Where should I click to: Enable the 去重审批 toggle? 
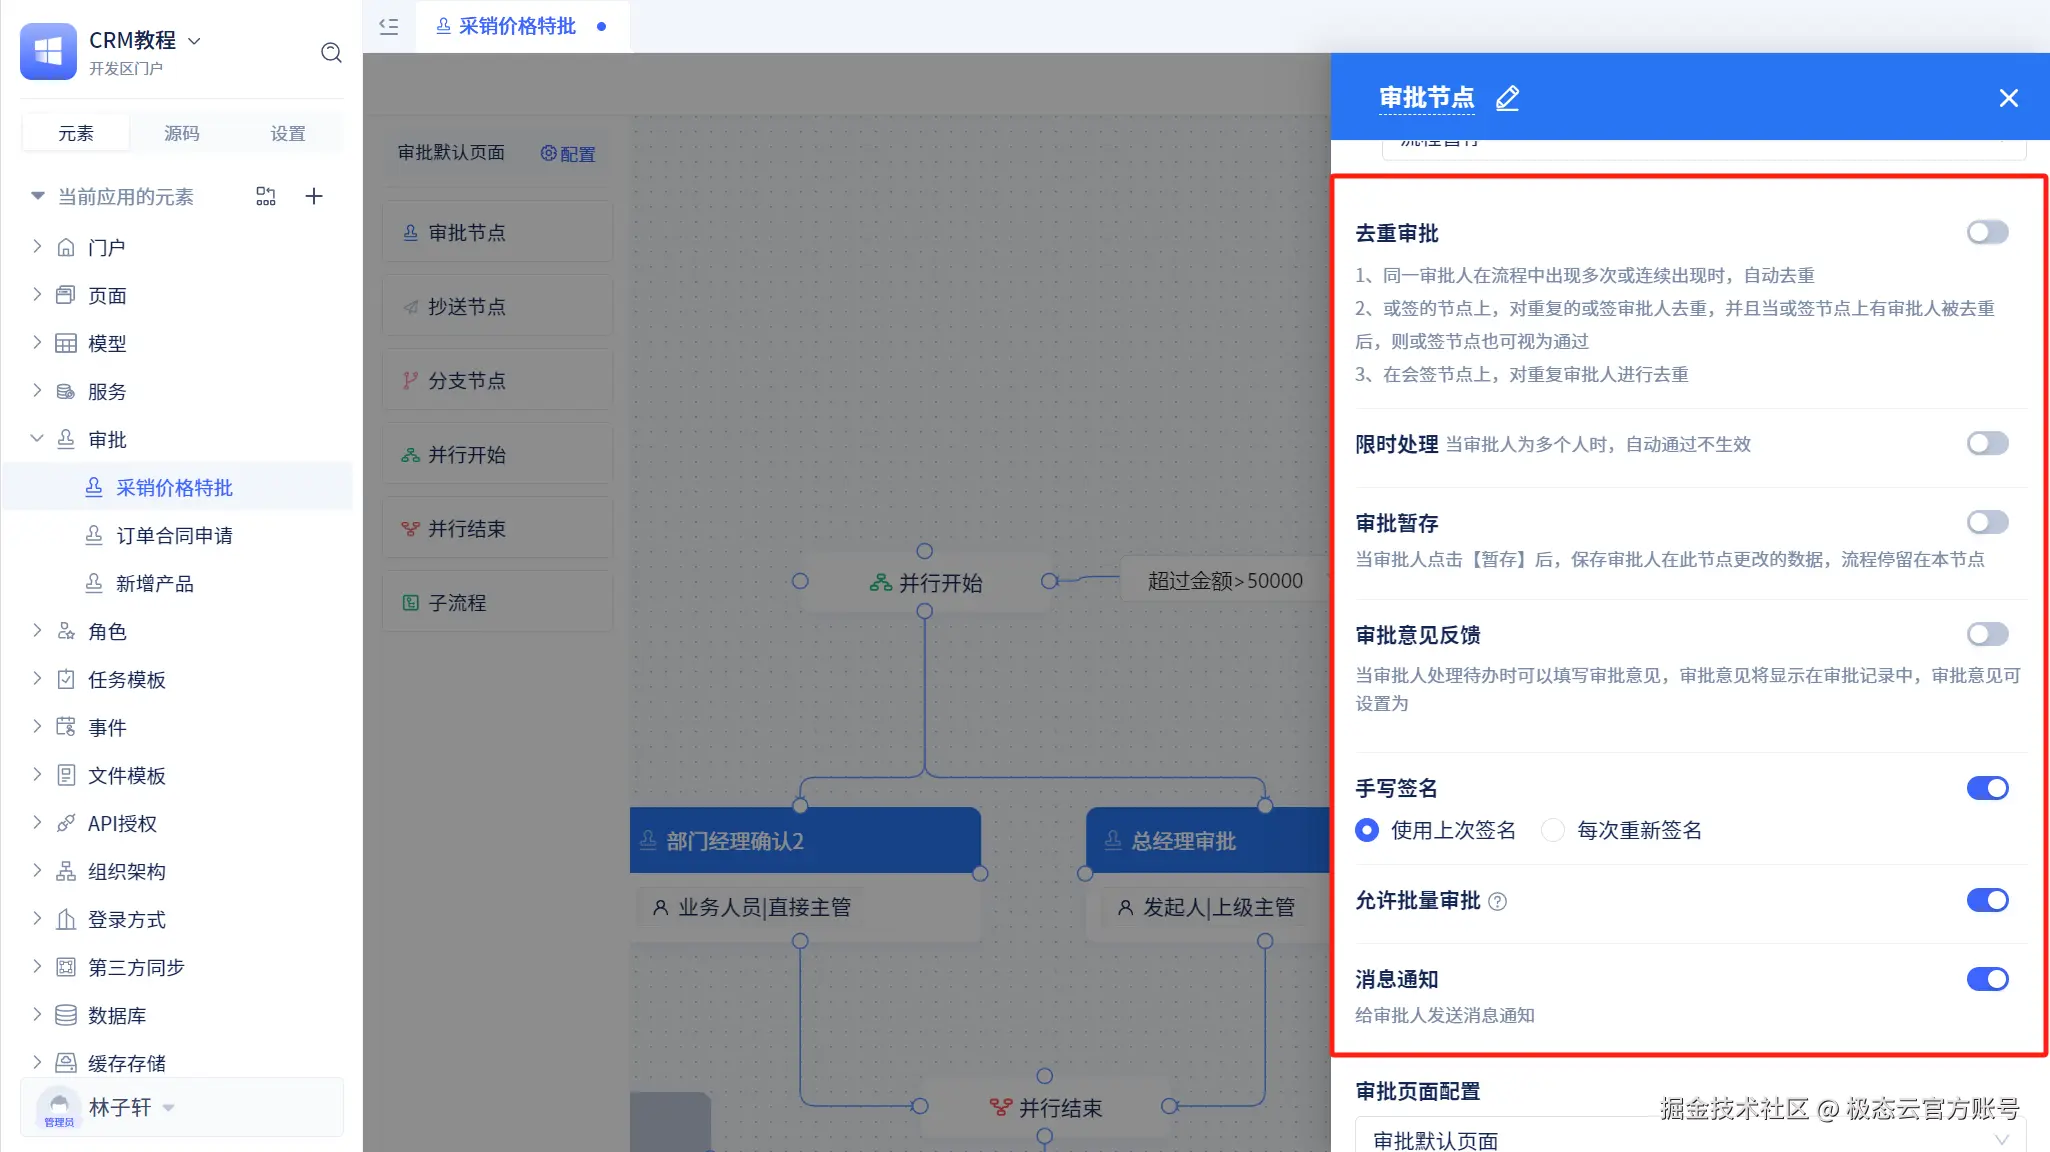coord(1986,233)
